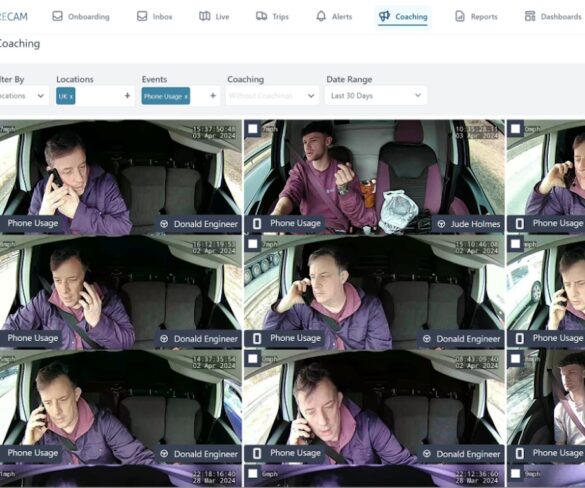
Task: Click steering wheel icon beside Jude Holmes
Action: point(441,224)
